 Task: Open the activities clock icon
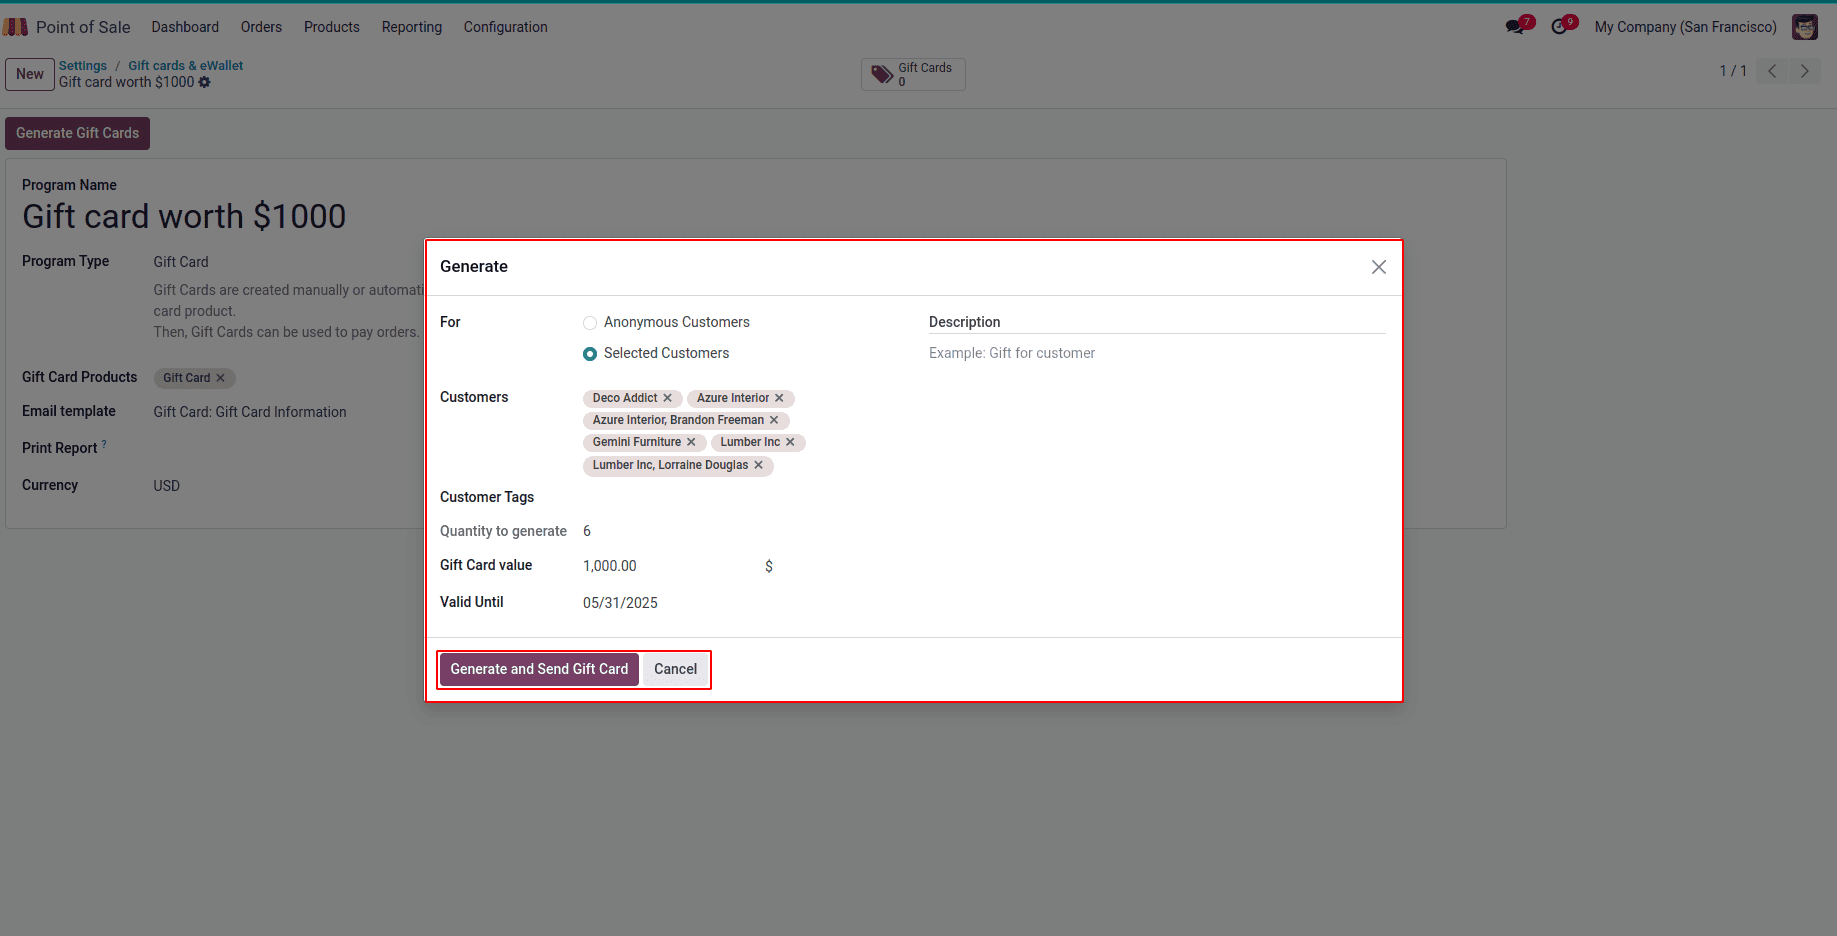point(1560,26)
